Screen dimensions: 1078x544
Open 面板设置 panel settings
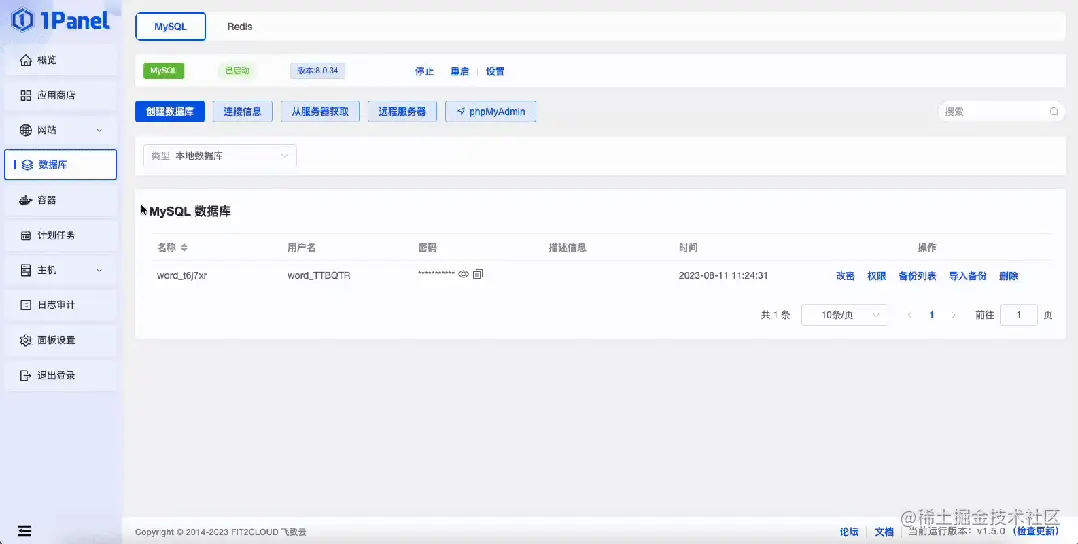coord(60,340)
